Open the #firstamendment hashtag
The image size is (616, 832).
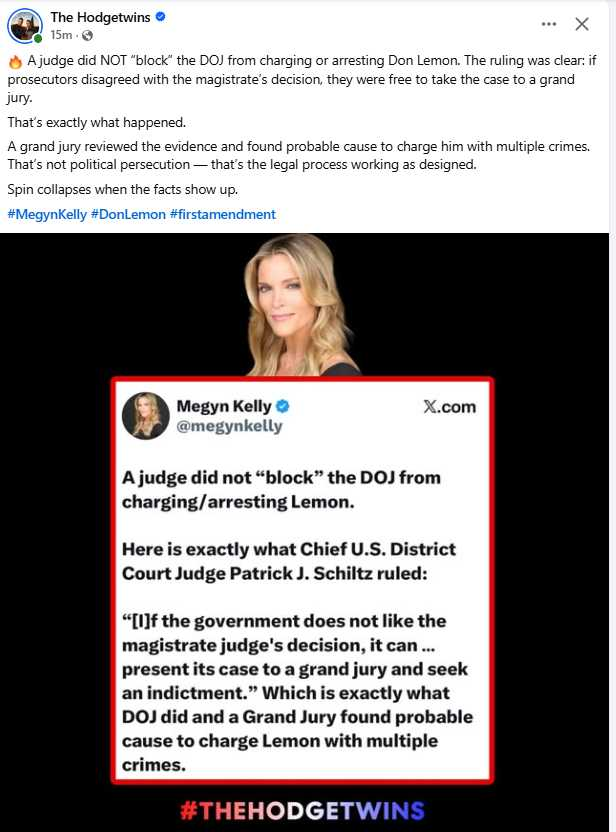point(223,214)
